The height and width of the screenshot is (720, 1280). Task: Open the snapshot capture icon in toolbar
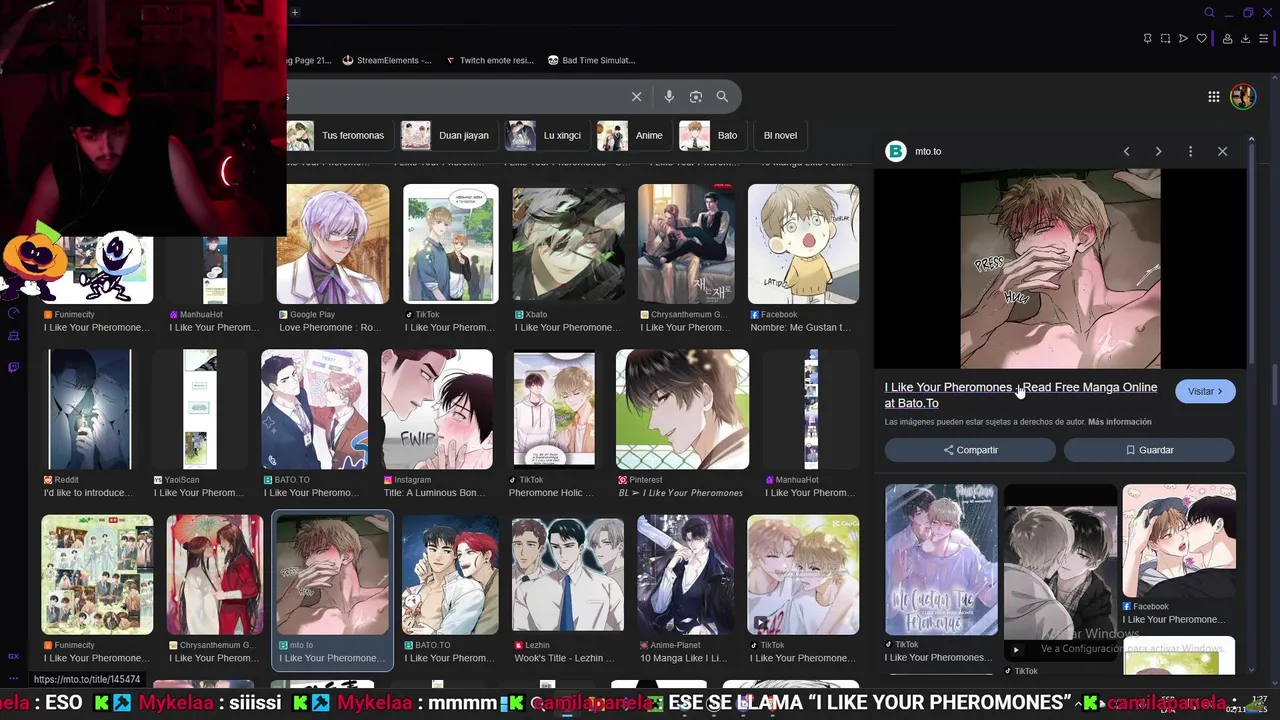pos(1165,39)
